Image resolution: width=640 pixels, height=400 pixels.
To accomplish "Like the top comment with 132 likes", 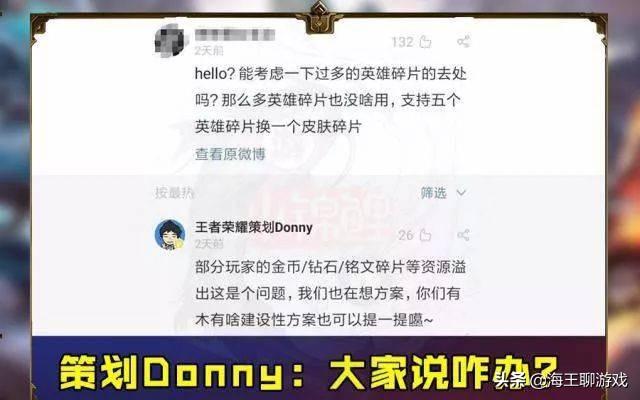I will 425,41.
